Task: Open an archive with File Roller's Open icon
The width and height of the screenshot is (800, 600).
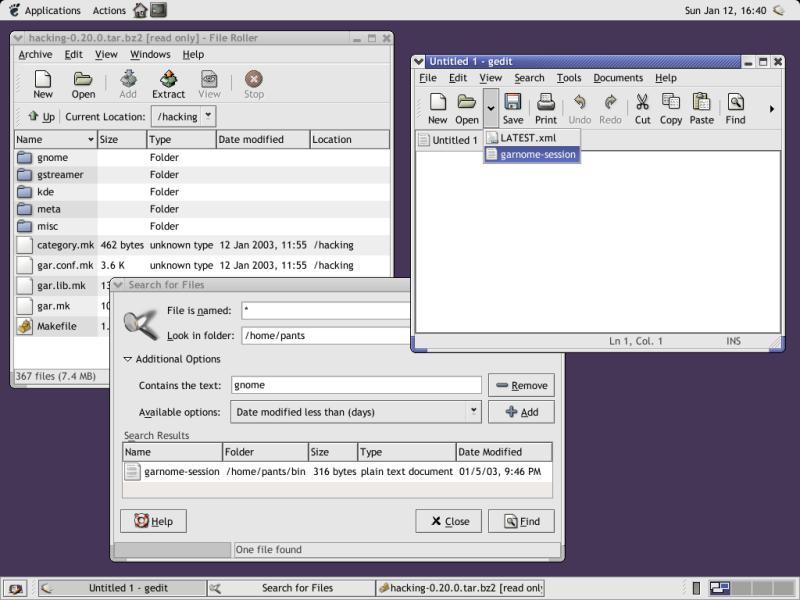Action: click(x=83, y=84)
